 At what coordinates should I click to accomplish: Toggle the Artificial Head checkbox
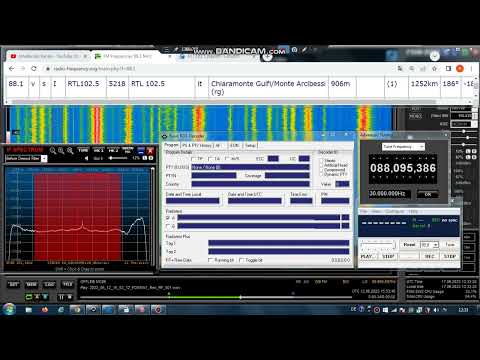coord(322,165)
